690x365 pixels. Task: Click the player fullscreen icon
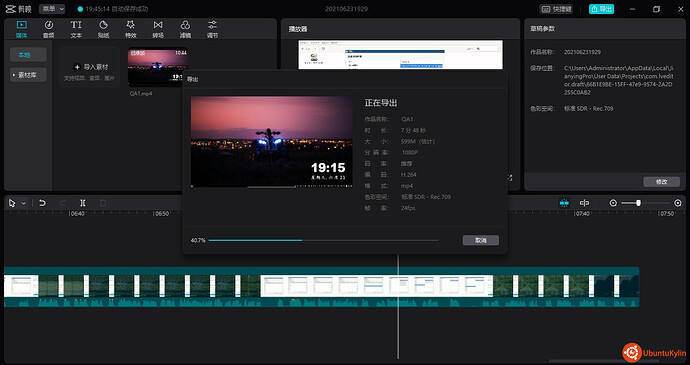click(510, 178)
